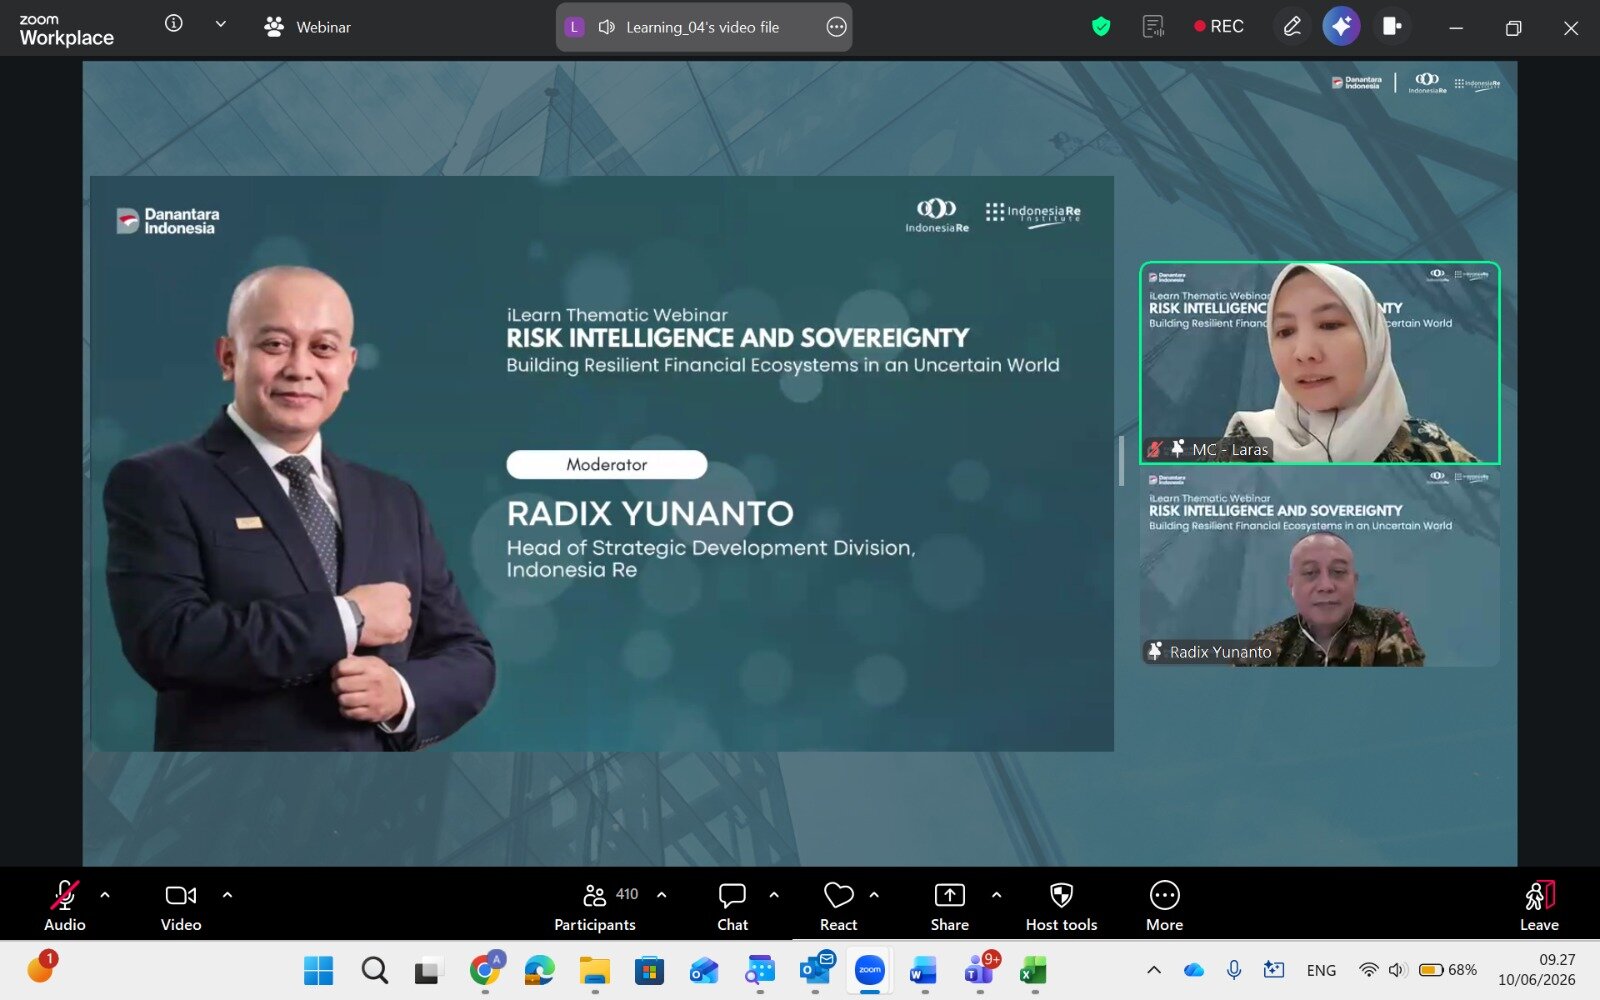Expand the Share options caret

click(x=996, y=895)
